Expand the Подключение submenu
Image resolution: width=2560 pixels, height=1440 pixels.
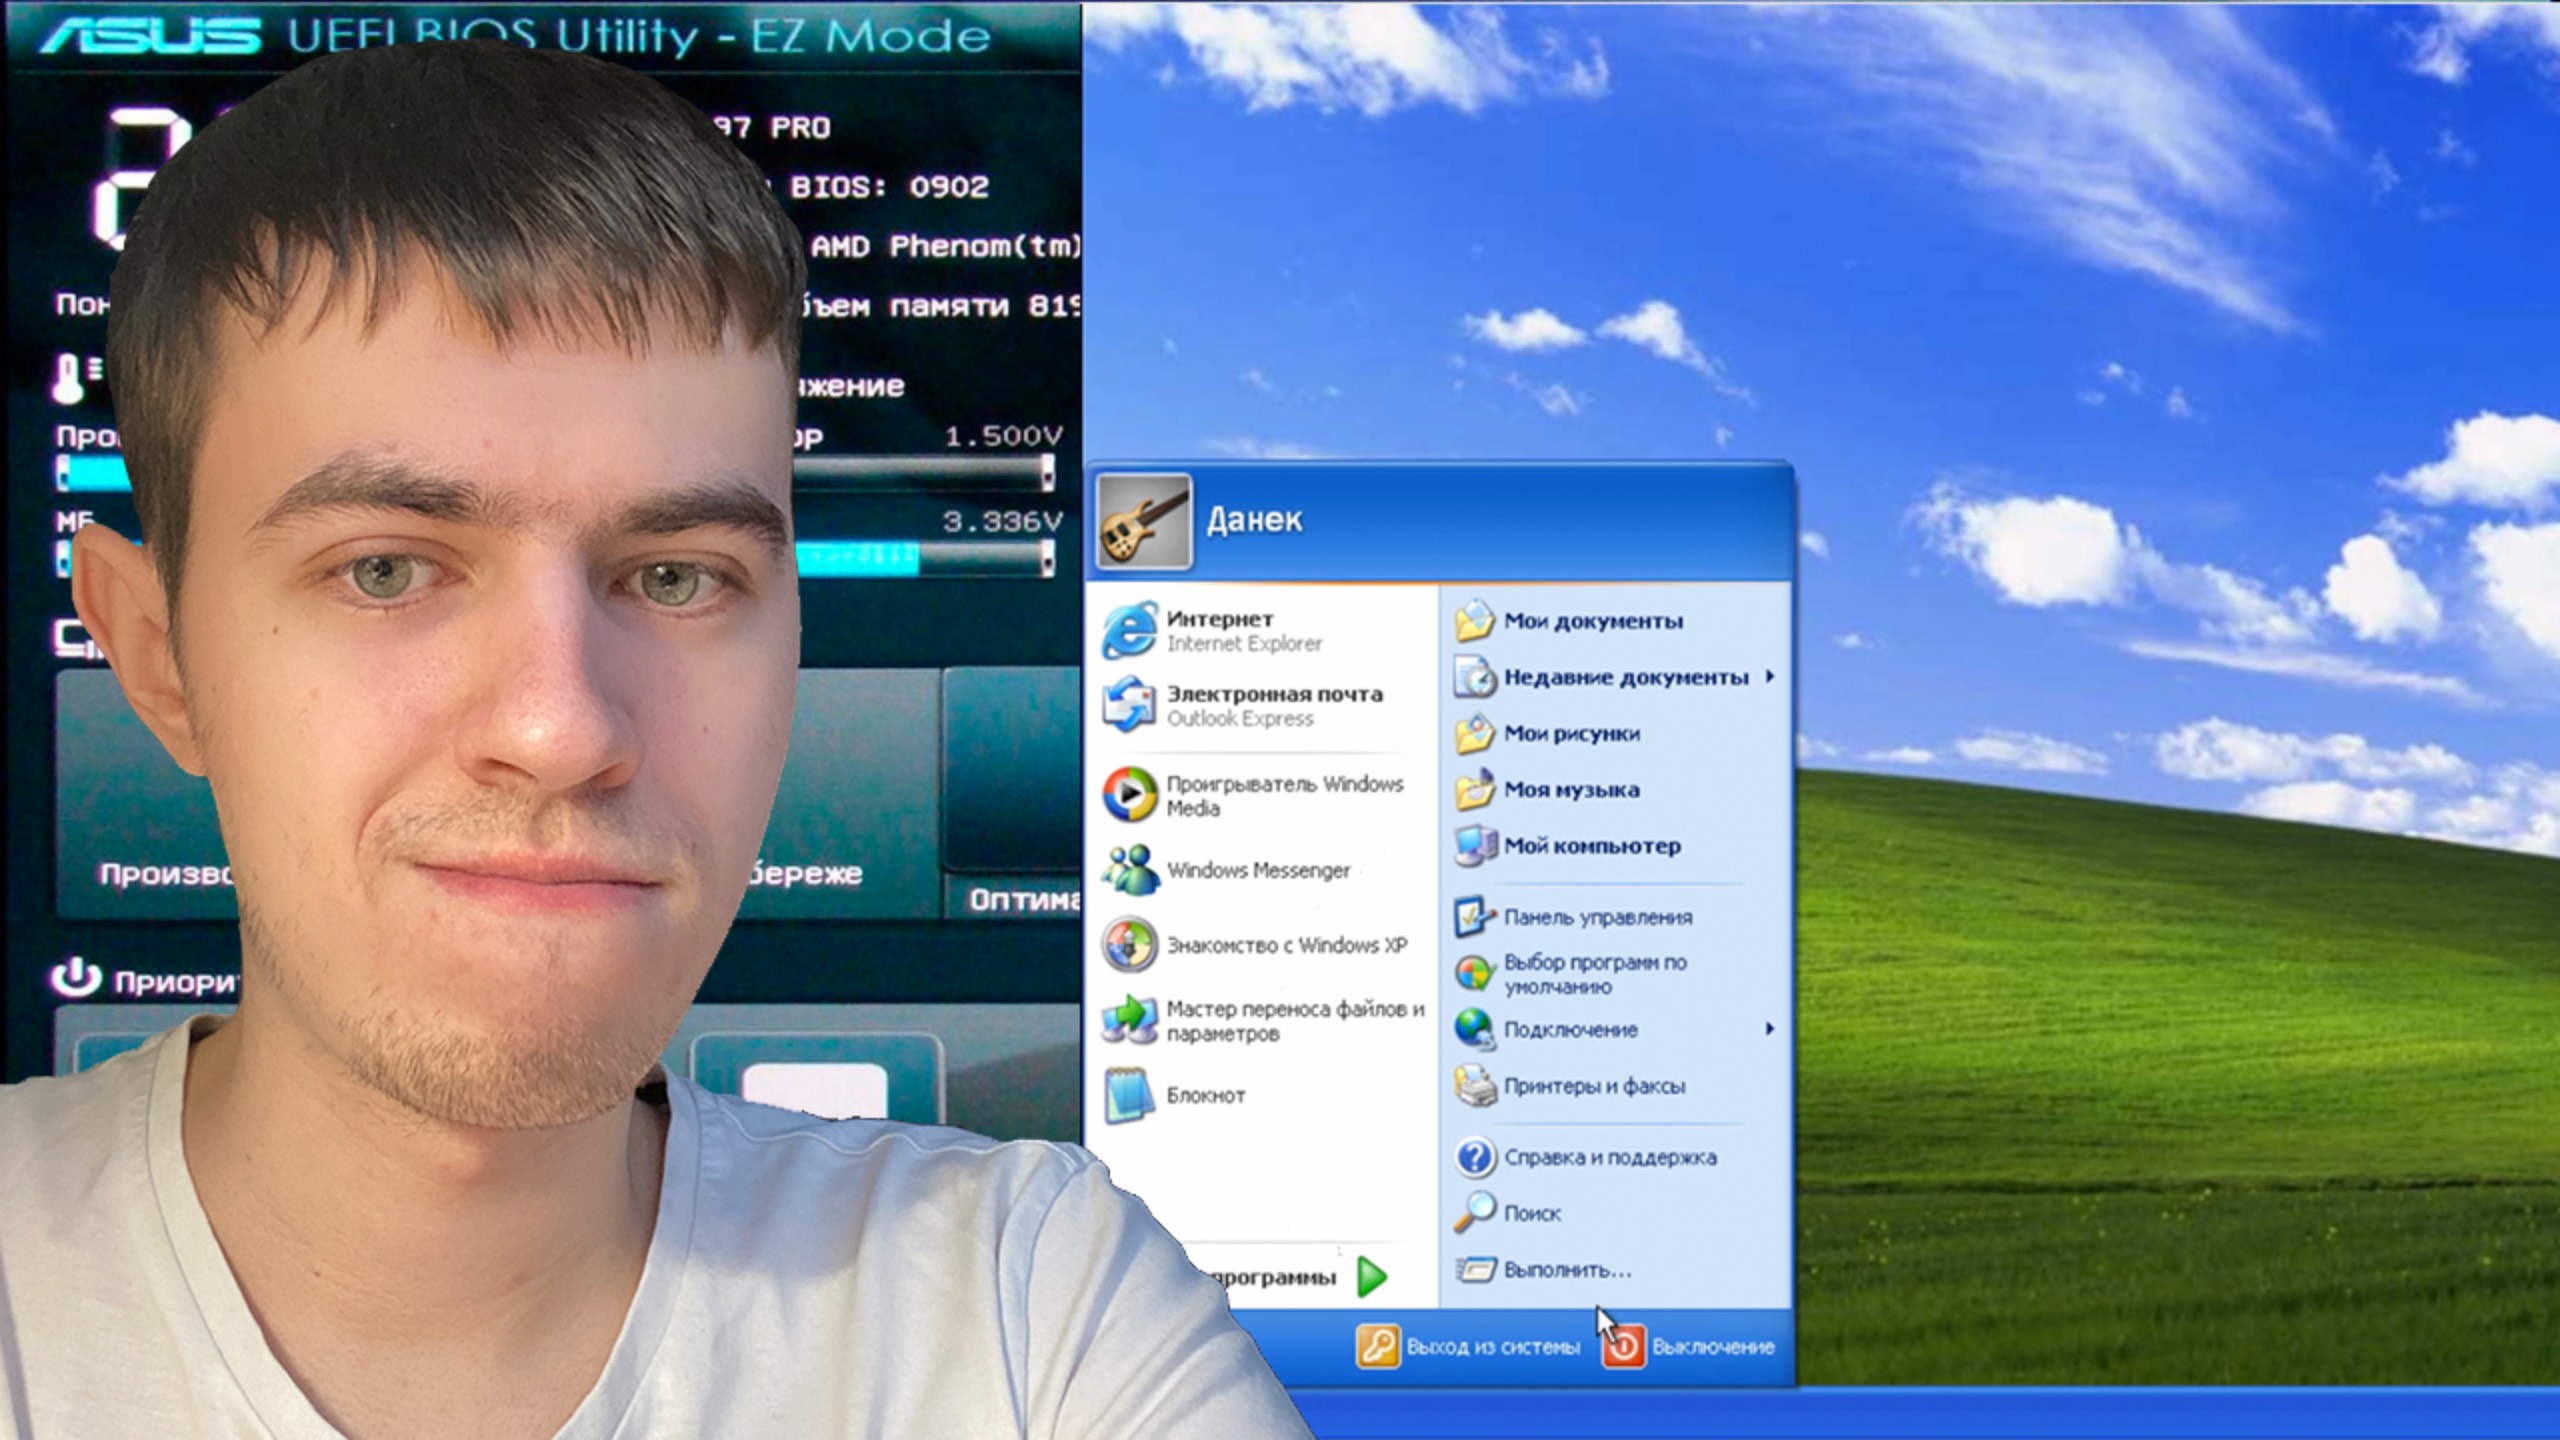click(x=1570, y=1029)
